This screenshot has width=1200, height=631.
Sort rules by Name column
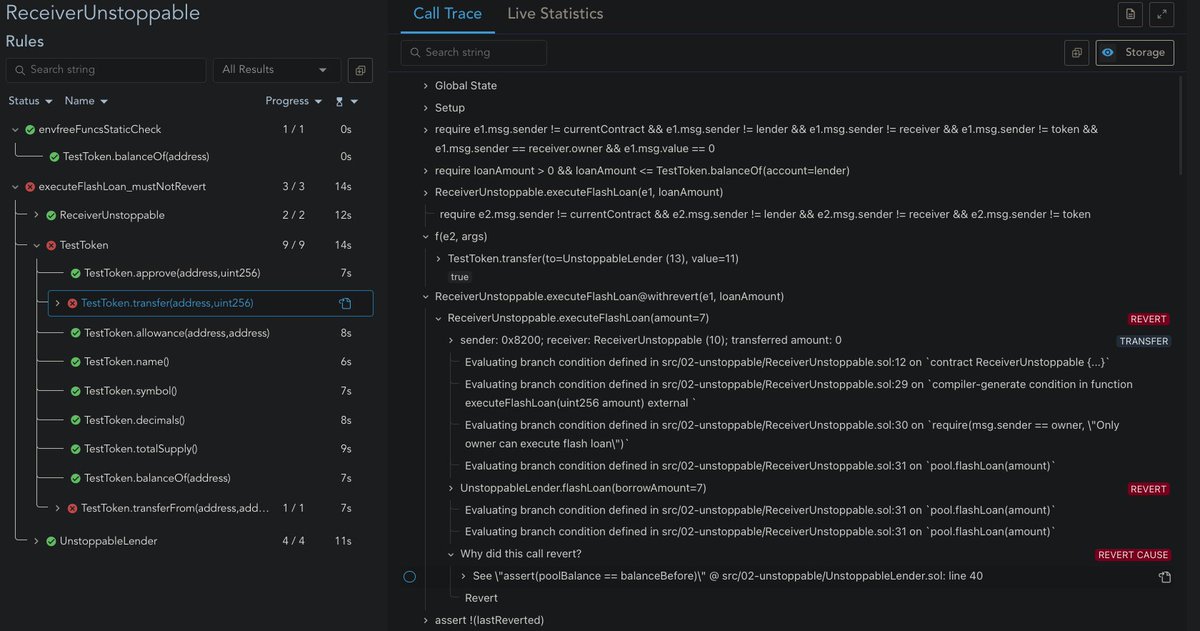(x=86, y=101)
